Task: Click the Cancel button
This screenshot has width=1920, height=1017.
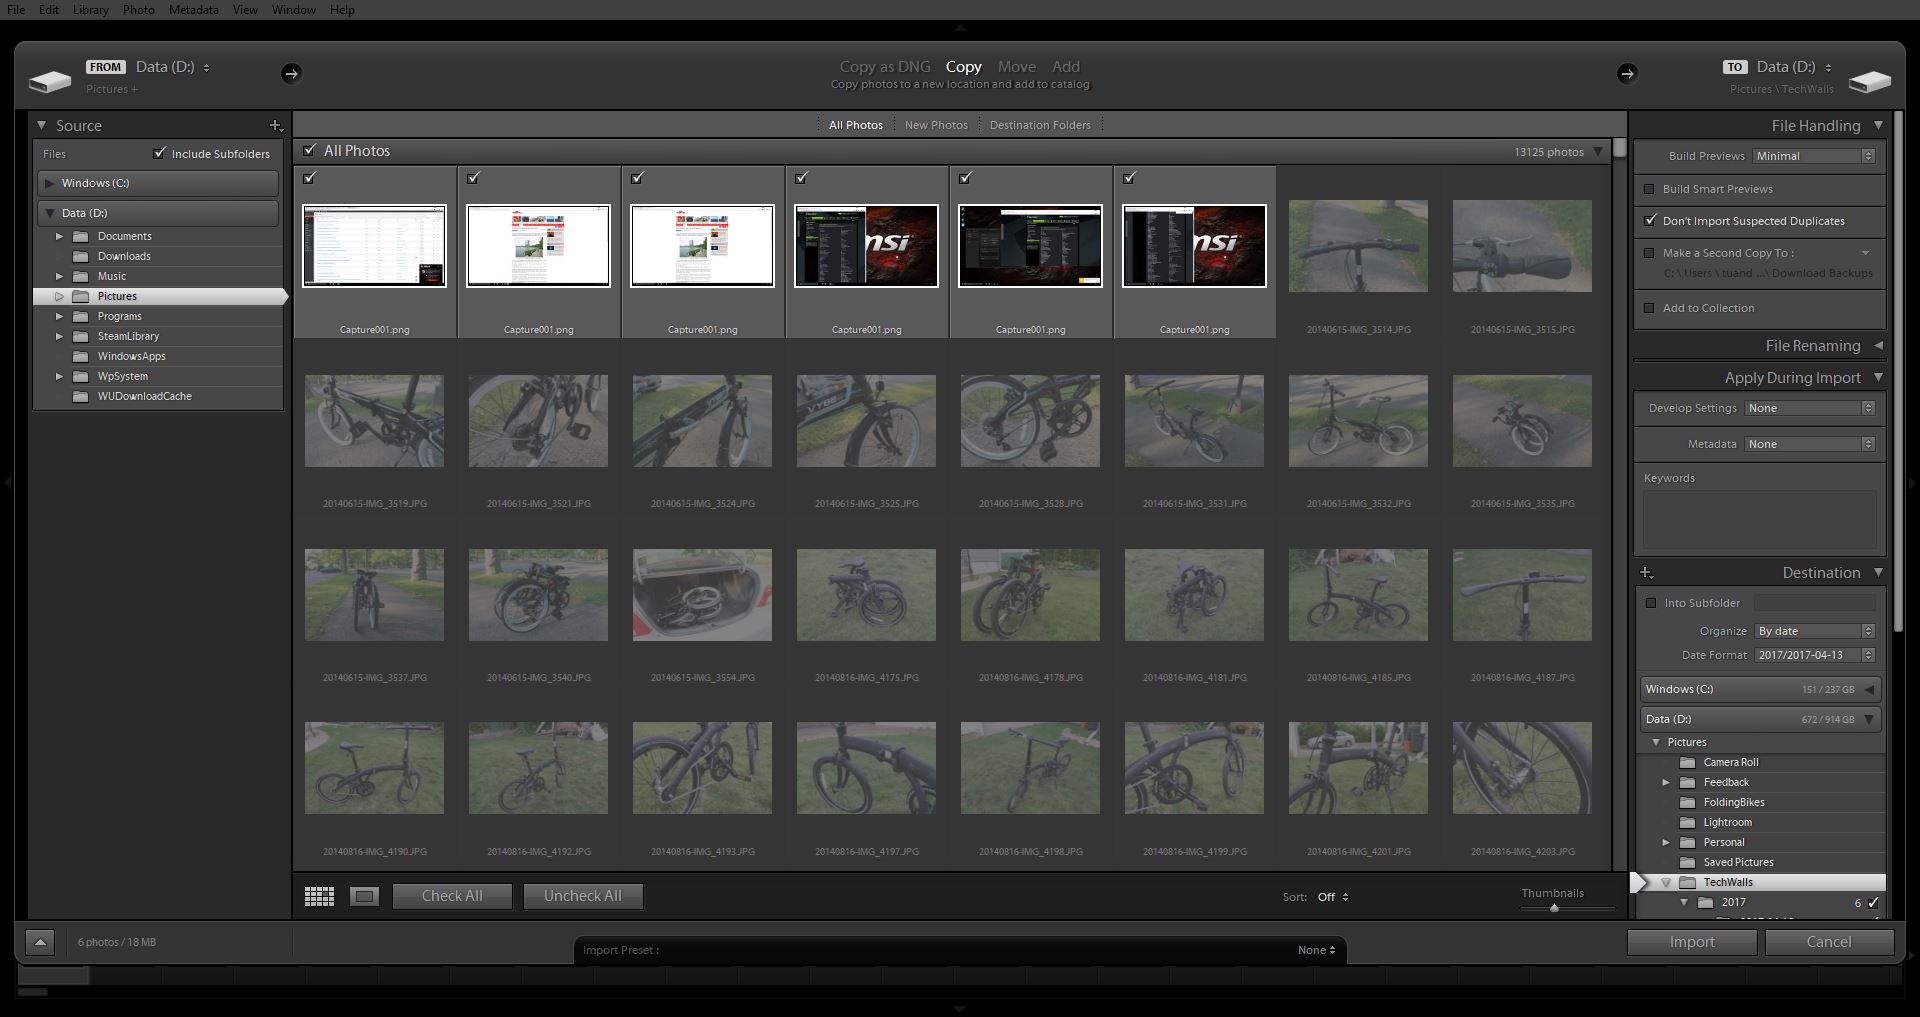Action: [x=1829, y=942]
